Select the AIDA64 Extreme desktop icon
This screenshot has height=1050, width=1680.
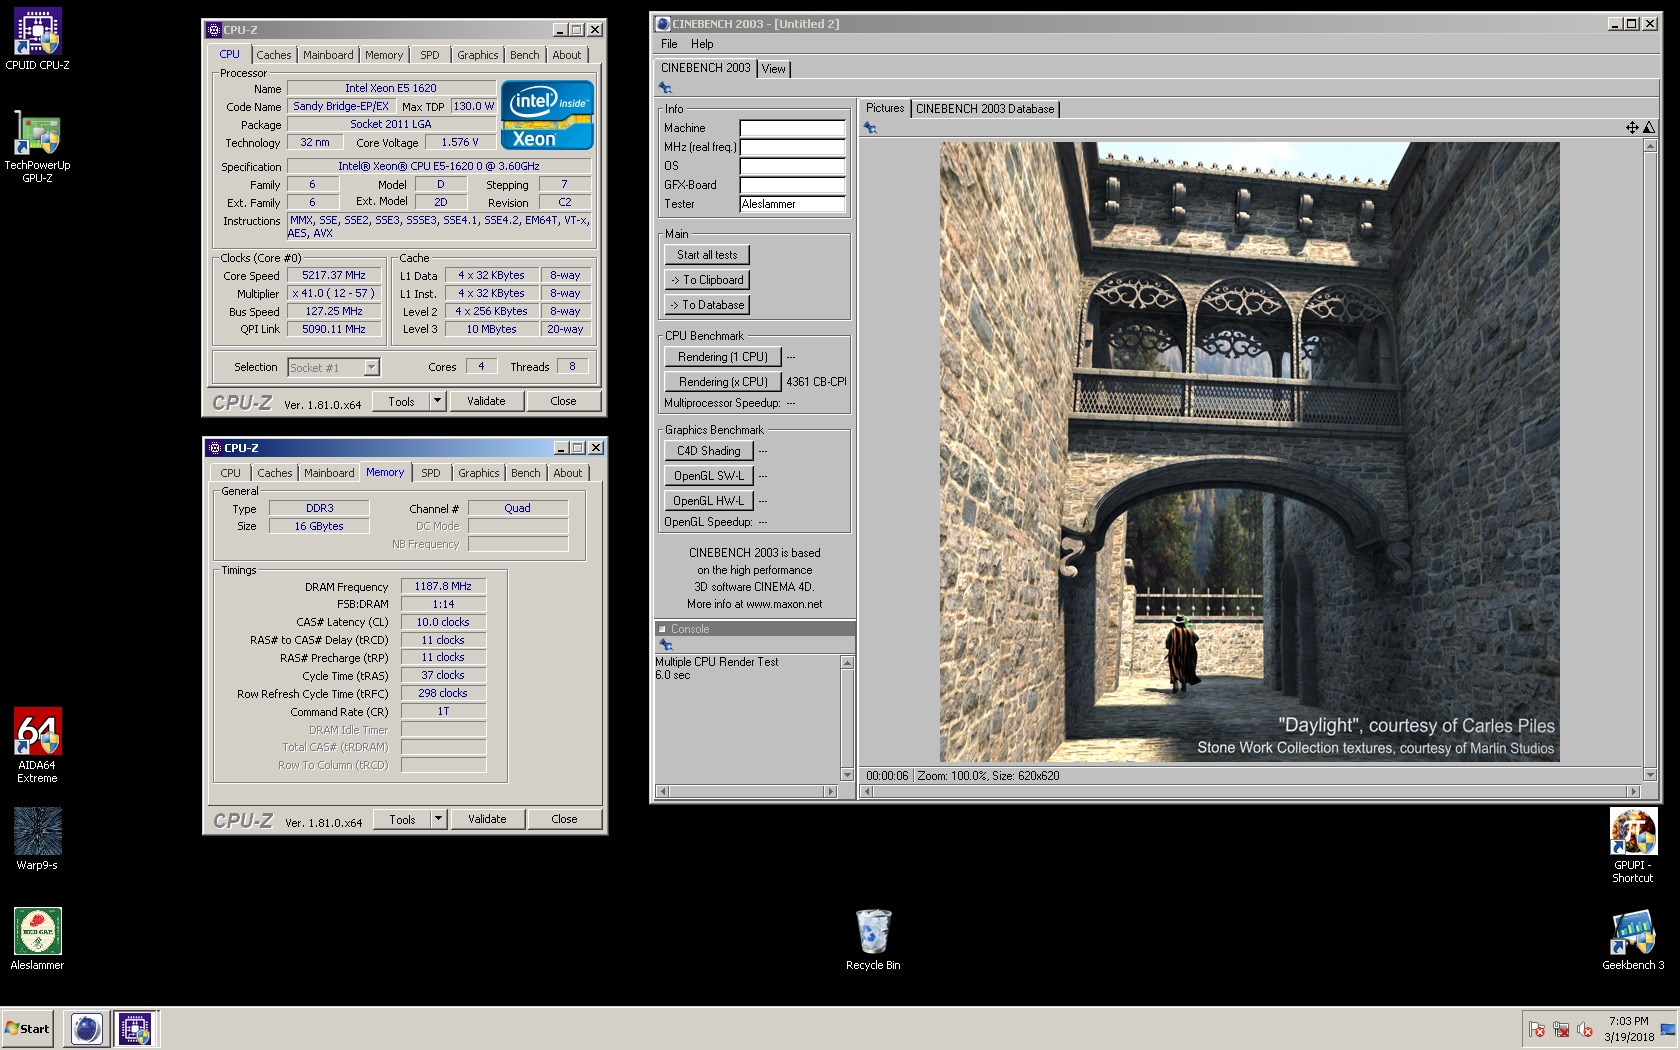(37, 745)
